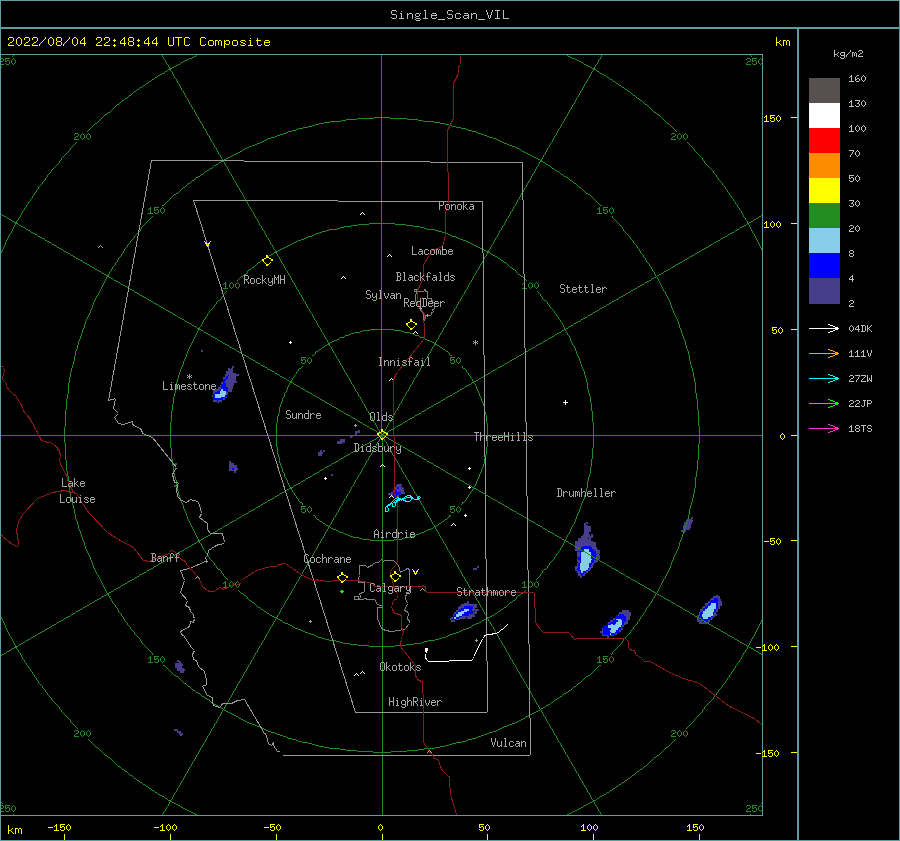
Task: Click the red 100 kg/m2 legend swatch
Action: [x=824, y=140]
